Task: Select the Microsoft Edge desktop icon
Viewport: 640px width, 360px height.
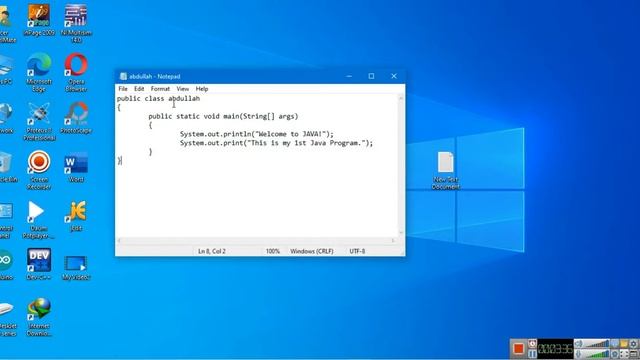Action: click(39, 72)
